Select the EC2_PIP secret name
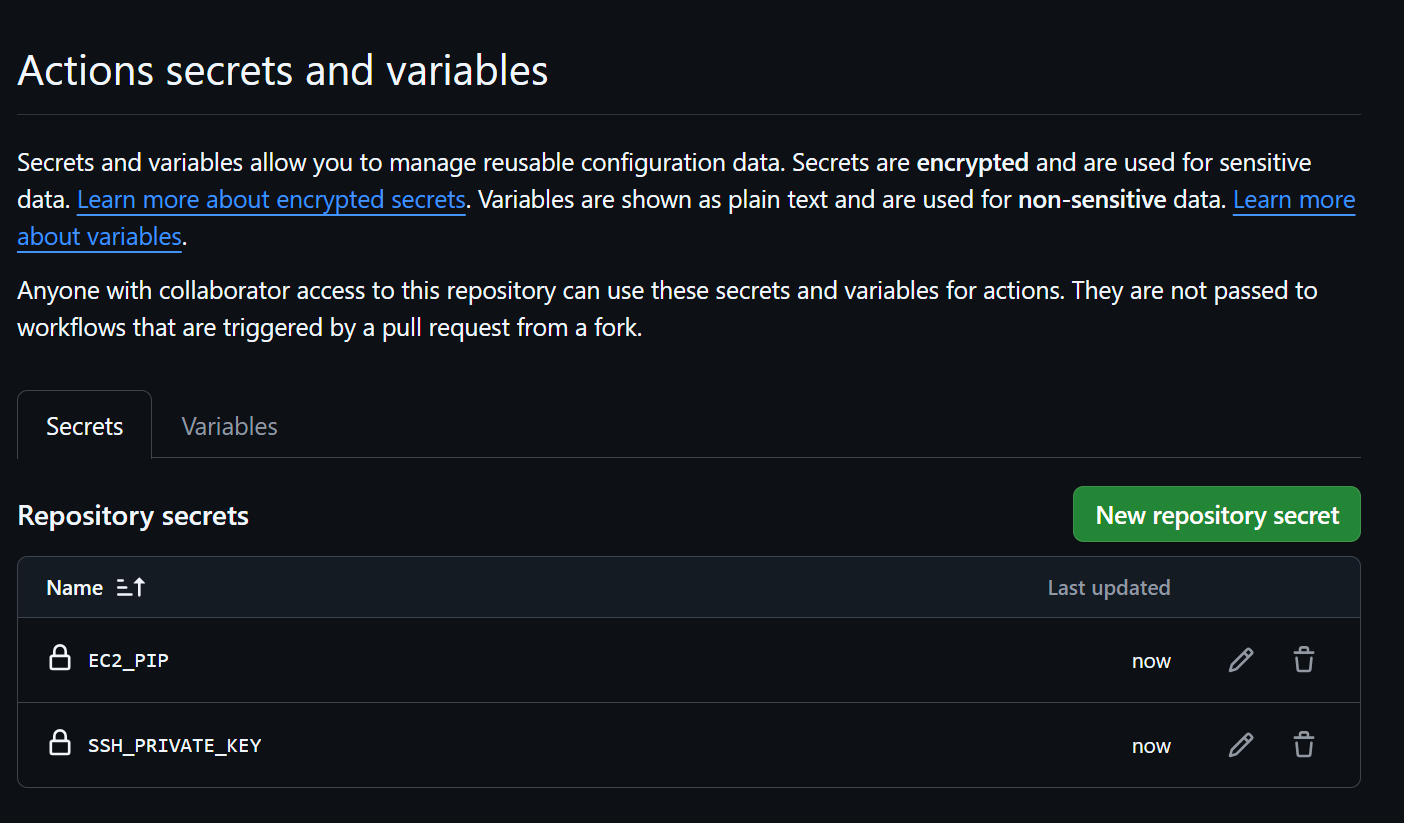The height and width of the screenshot is (823, 1404). (128, 661)
